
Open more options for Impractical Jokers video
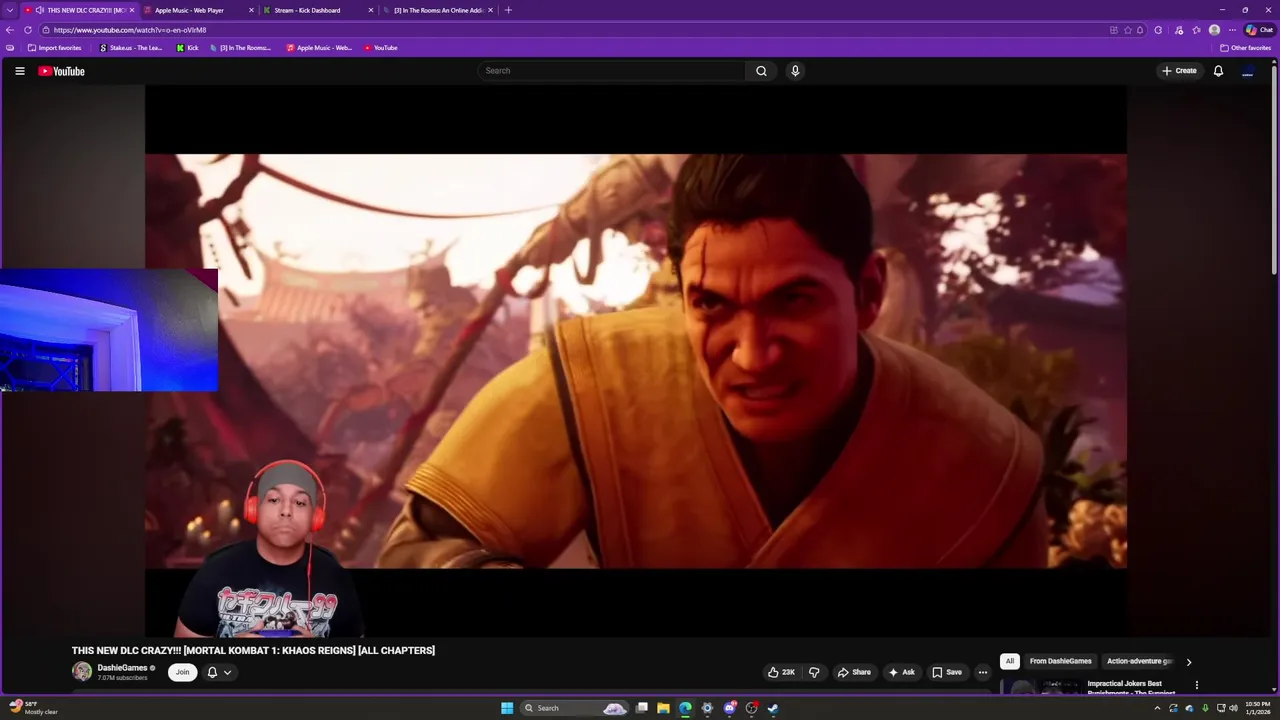(x=1196, y=685)
